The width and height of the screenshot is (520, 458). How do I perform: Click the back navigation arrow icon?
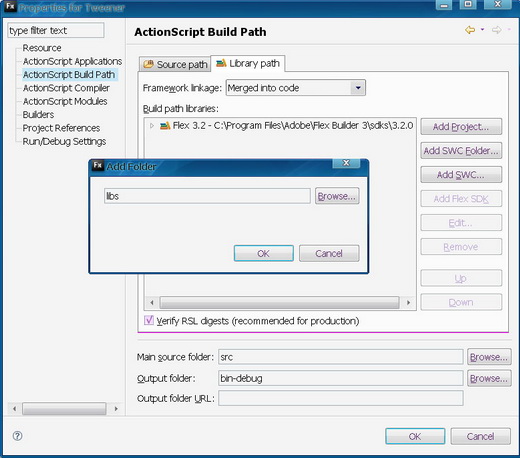[x=470, y=30]
